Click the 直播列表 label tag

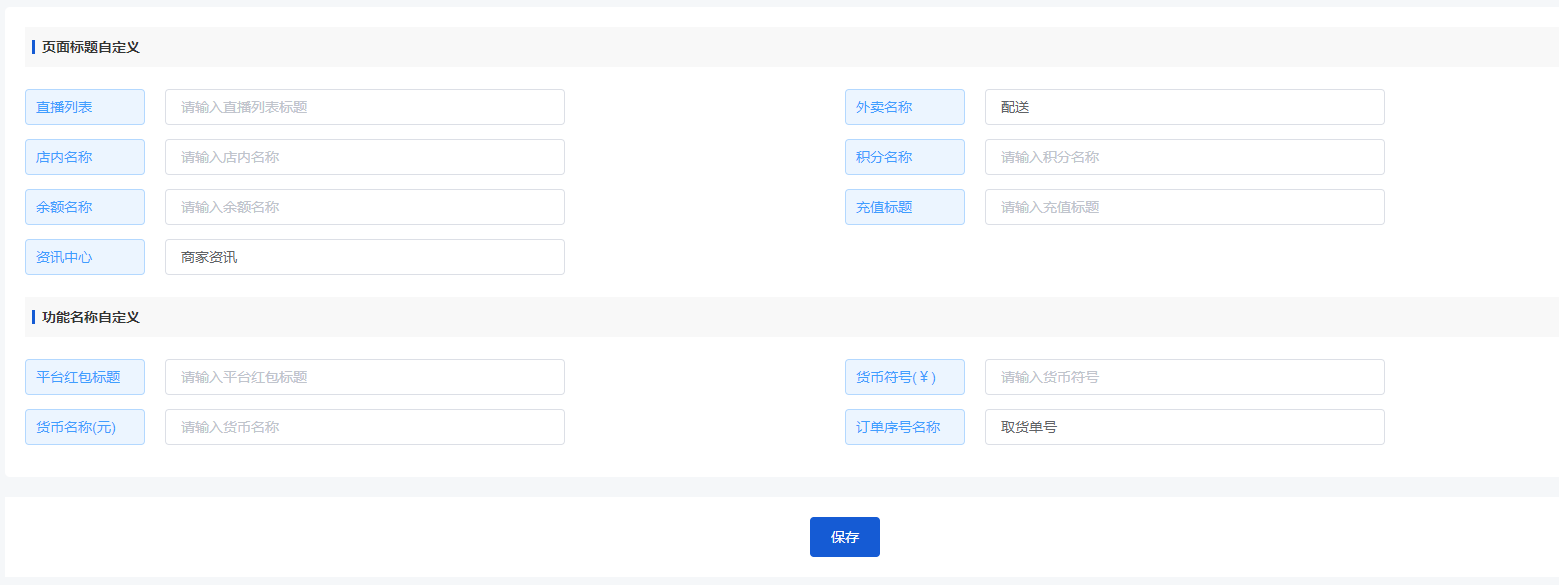[85, 107]
